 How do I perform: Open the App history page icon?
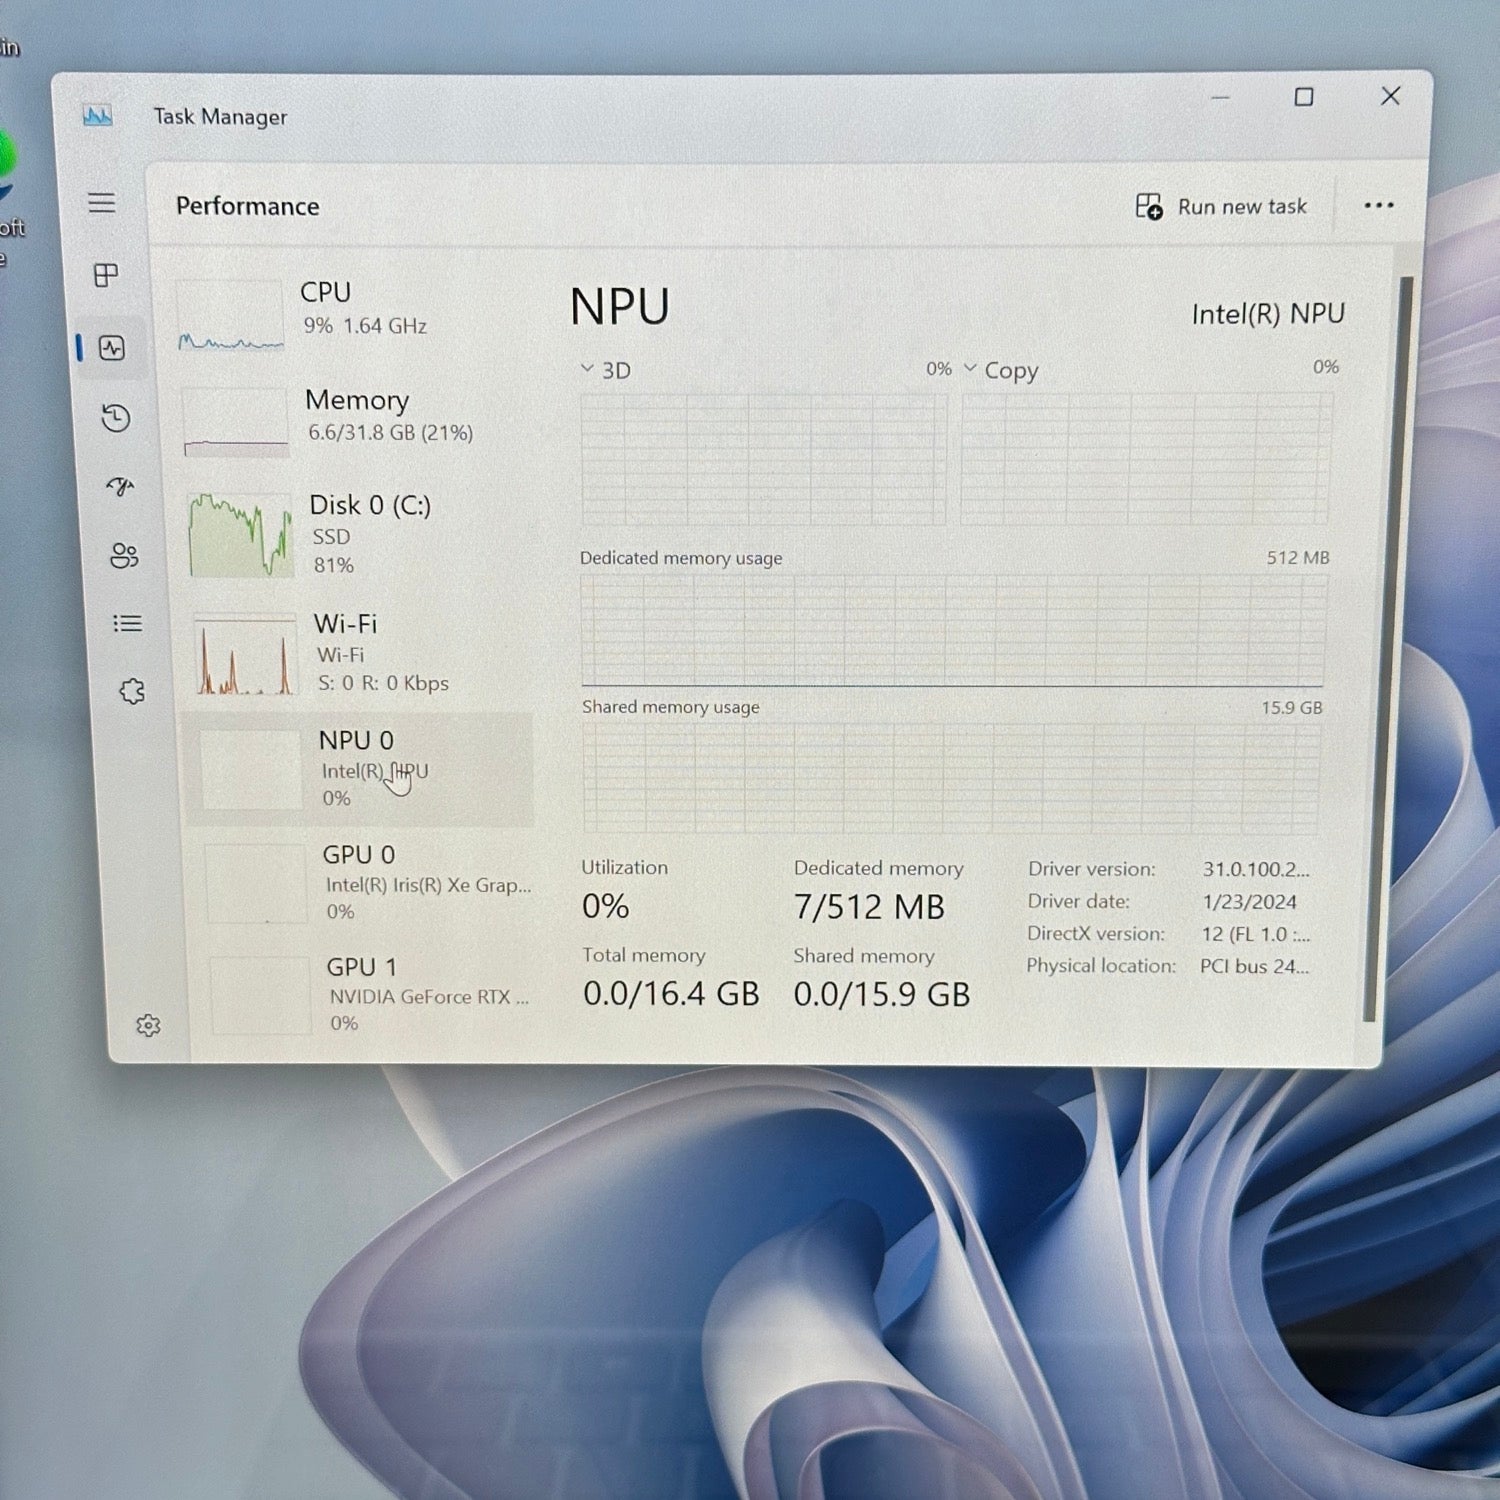[116, 418]
